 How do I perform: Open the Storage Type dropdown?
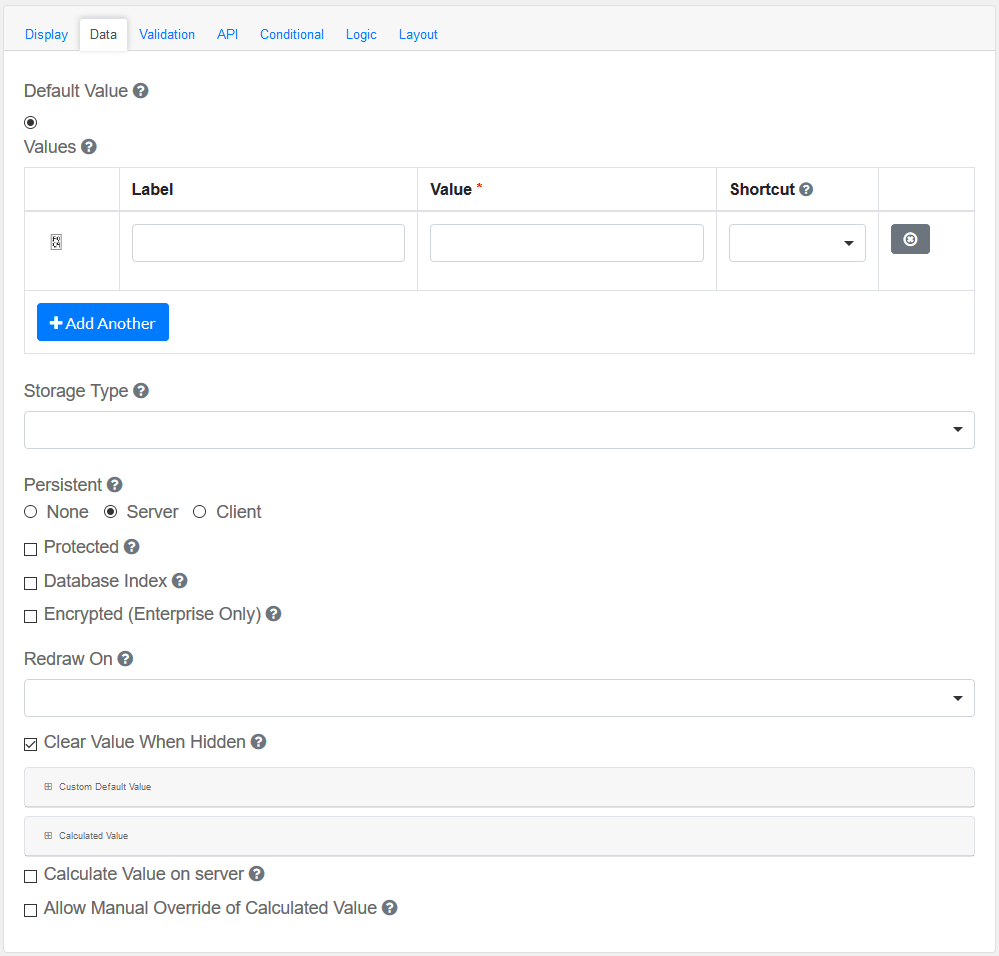(499, 430)
